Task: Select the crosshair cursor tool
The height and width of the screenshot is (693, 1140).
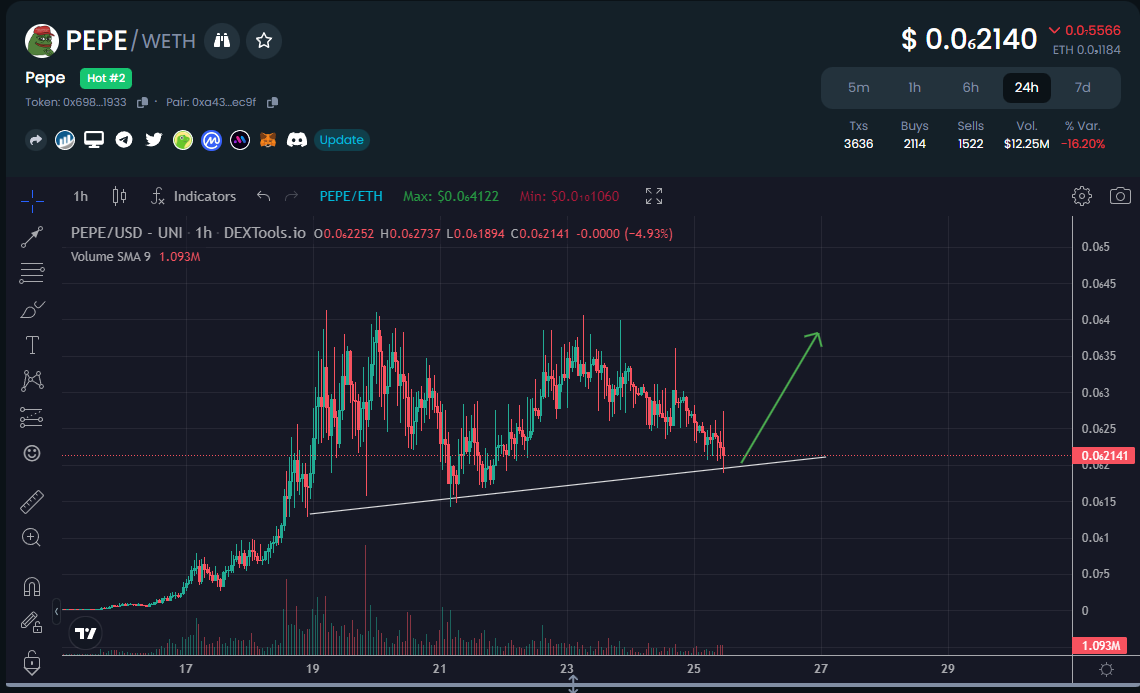Action: point(32,201)
